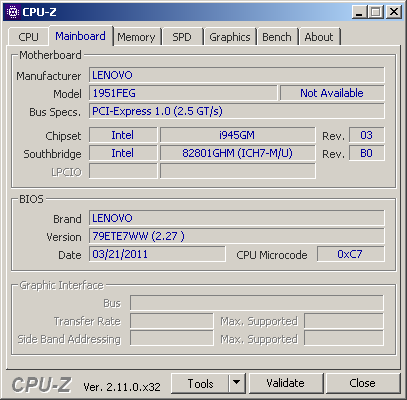This screenshot has width=407, height=400.
Task: Open the About tab
Action: point(319,37)
